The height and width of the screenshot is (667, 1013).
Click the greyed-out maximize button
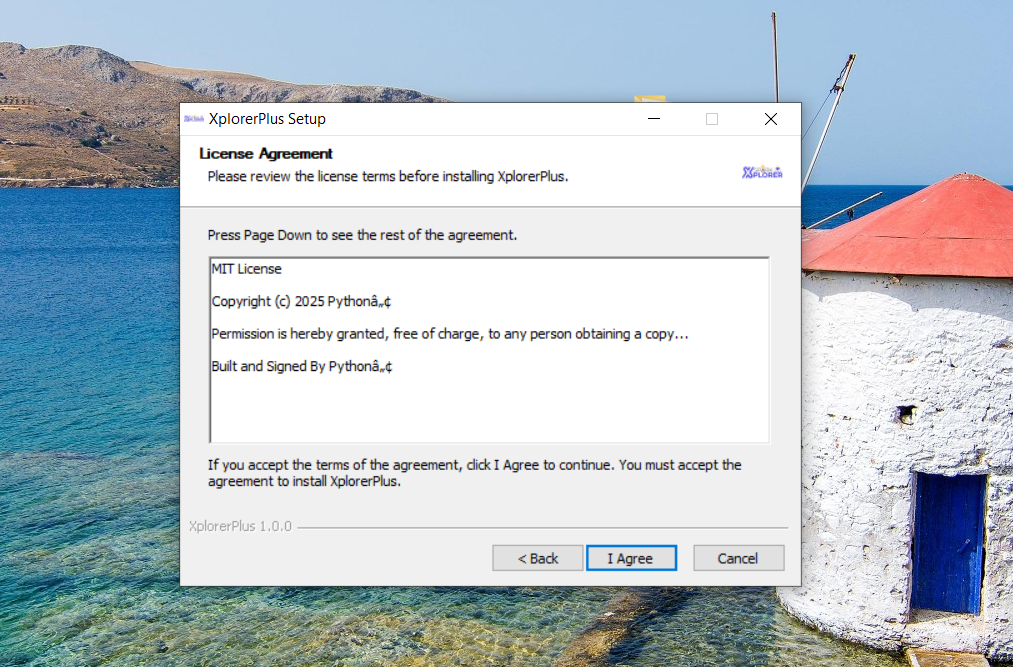712,119
